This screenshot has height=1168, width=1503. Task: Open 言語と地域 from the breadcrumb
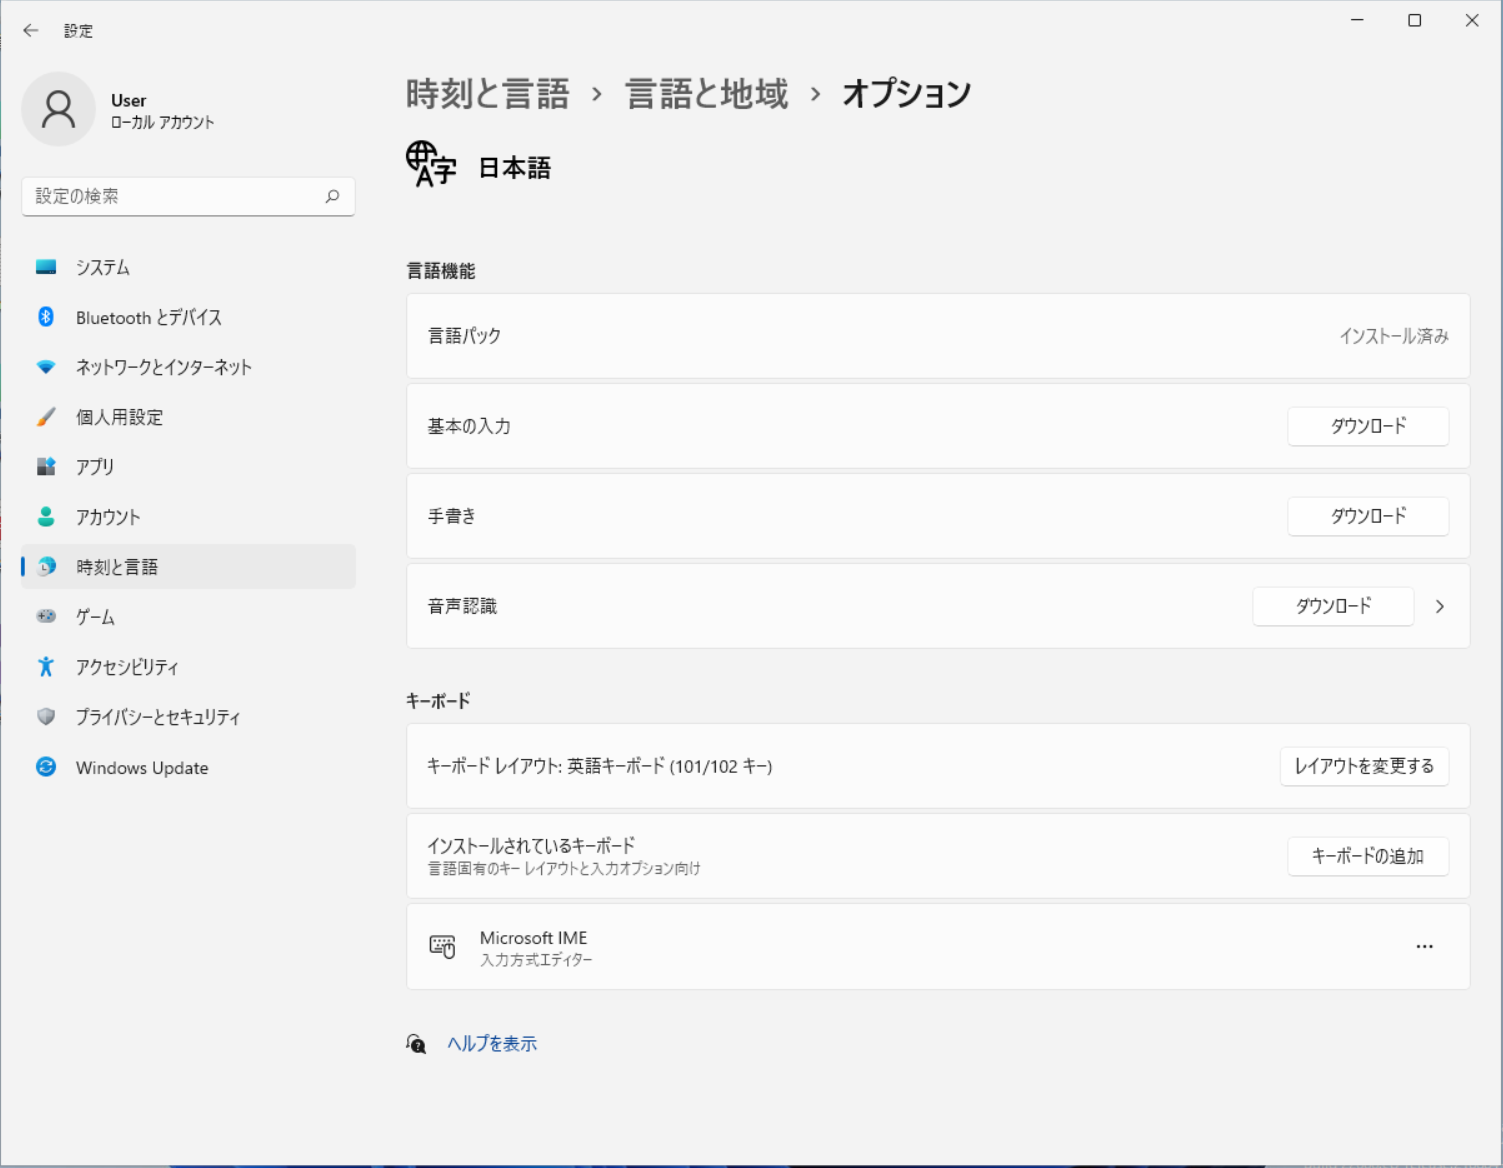[x=706, y=93]
